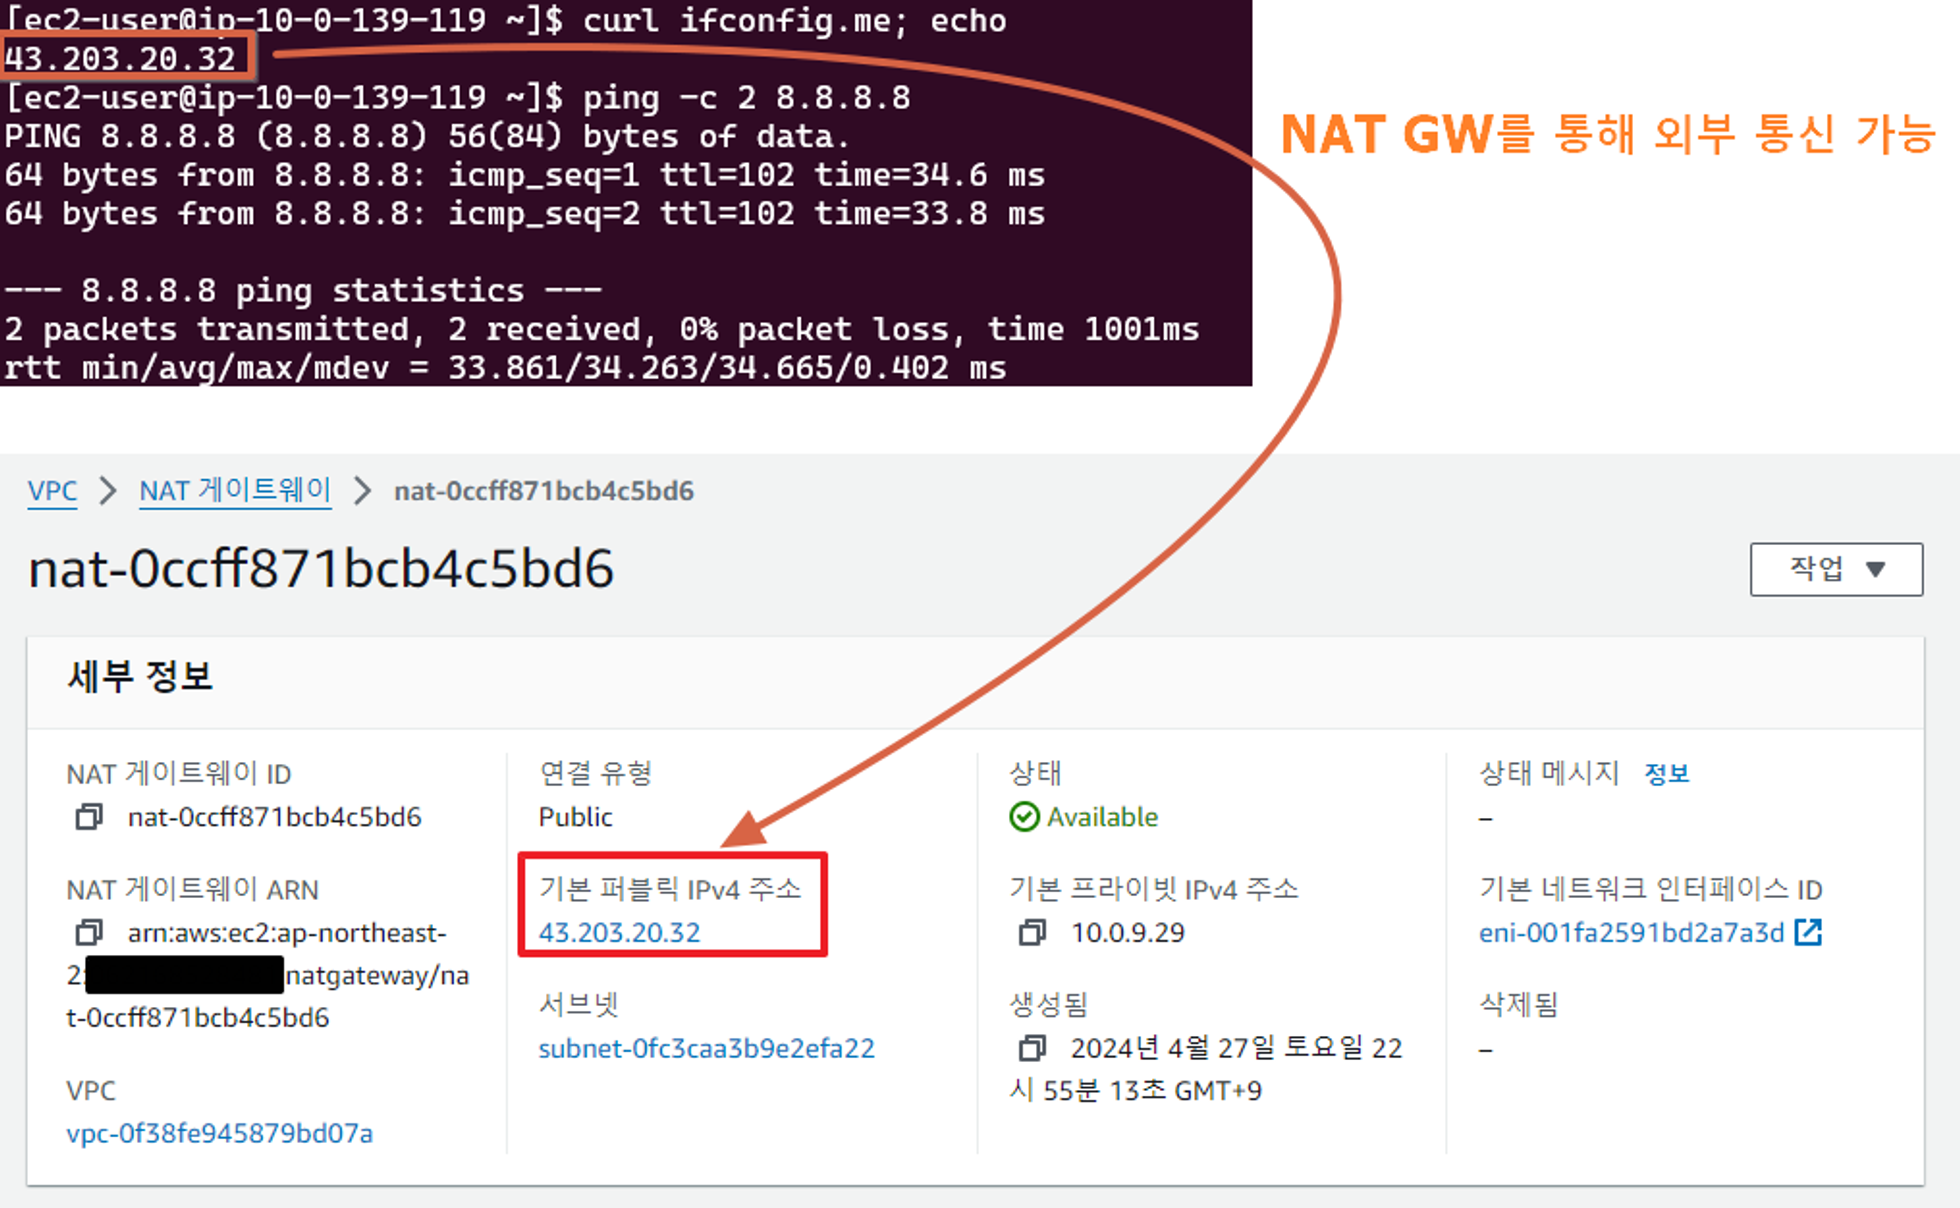Go to VPC breadcrumb link

[x=52, y=491]
